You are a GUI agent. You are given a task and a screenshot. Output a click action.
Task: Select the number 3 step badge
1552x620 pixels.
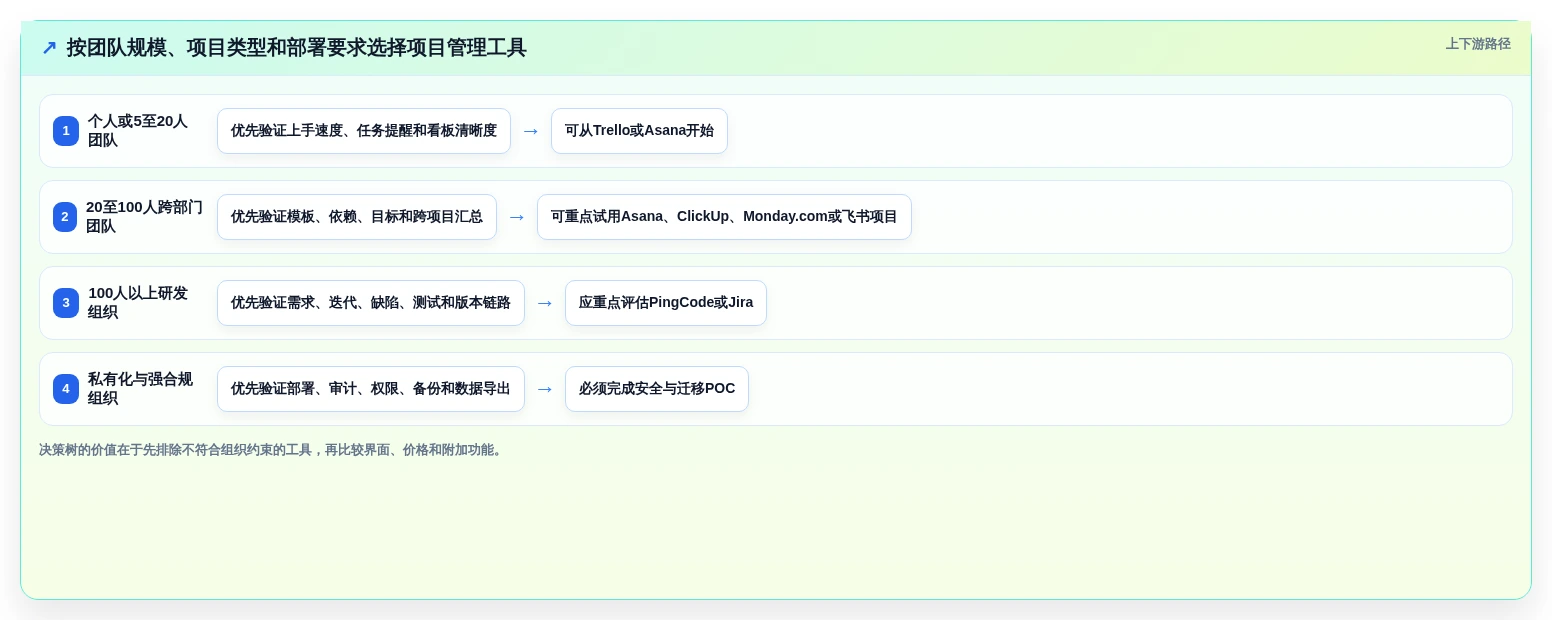tap(66, 303)
